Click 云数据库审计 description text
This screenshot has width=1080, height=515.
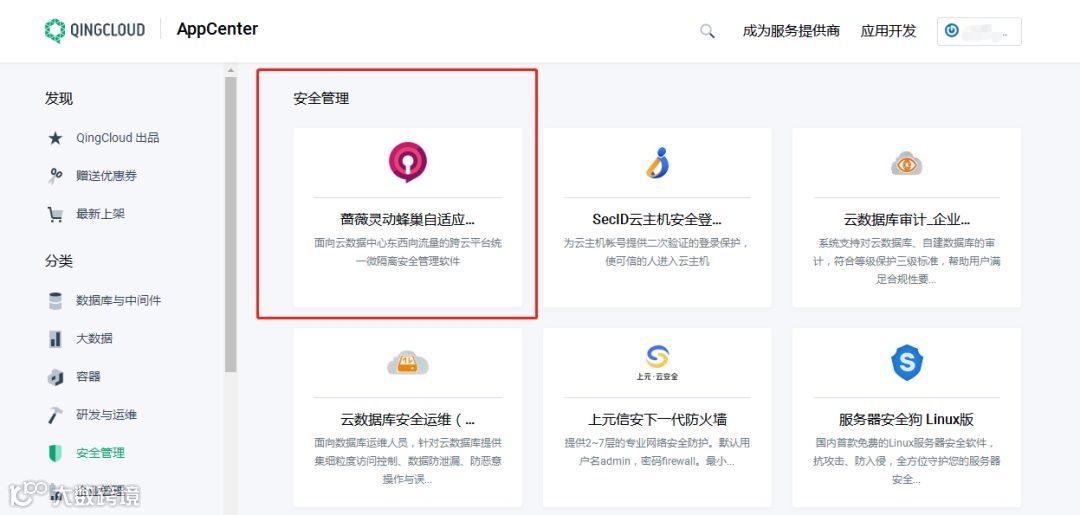[906, 262]
